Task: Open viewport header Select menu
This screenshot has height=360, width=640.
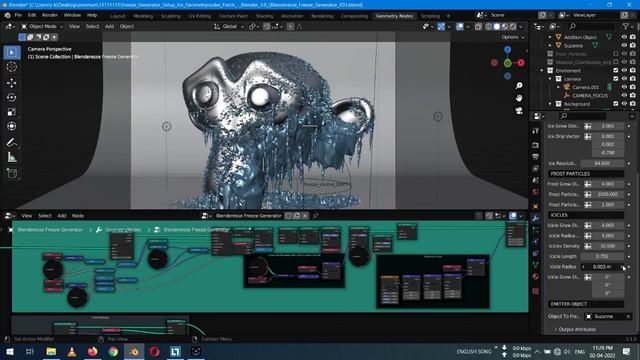Action: [x=92, y=27]
